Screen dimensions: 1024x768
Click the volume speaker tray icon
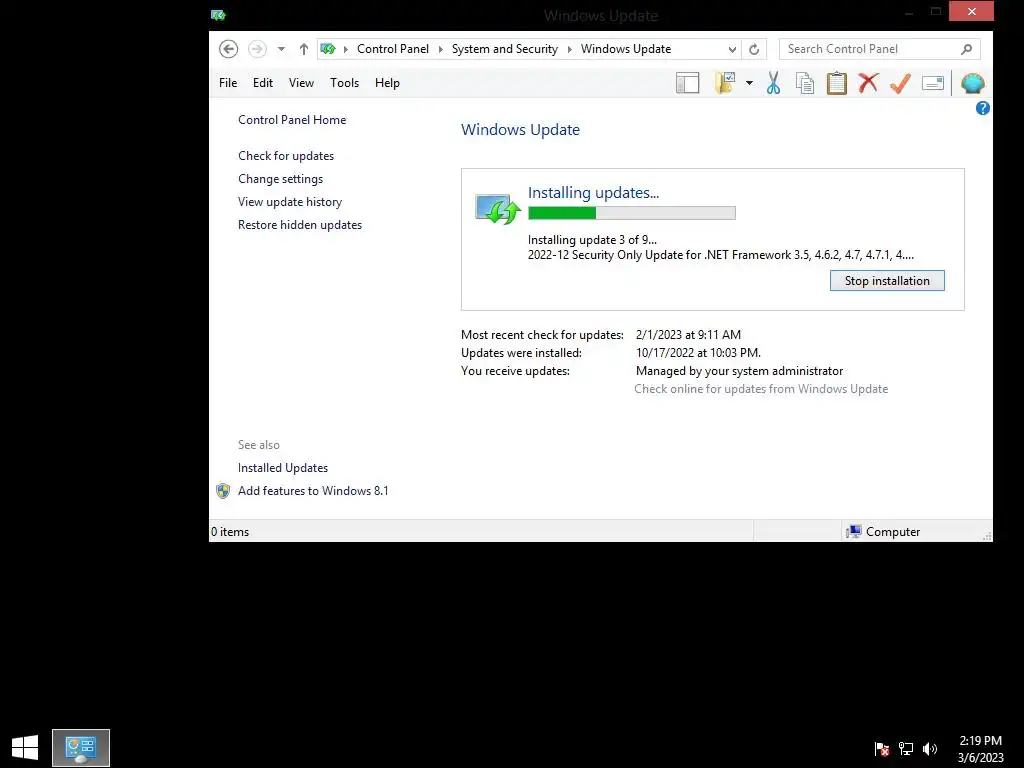point(930,749)
